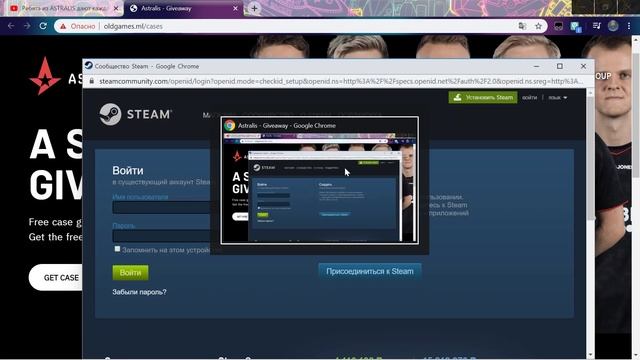Minimize the Steam community popup window
The height and width of the screenshot is (360, 640).
[536, 66]
